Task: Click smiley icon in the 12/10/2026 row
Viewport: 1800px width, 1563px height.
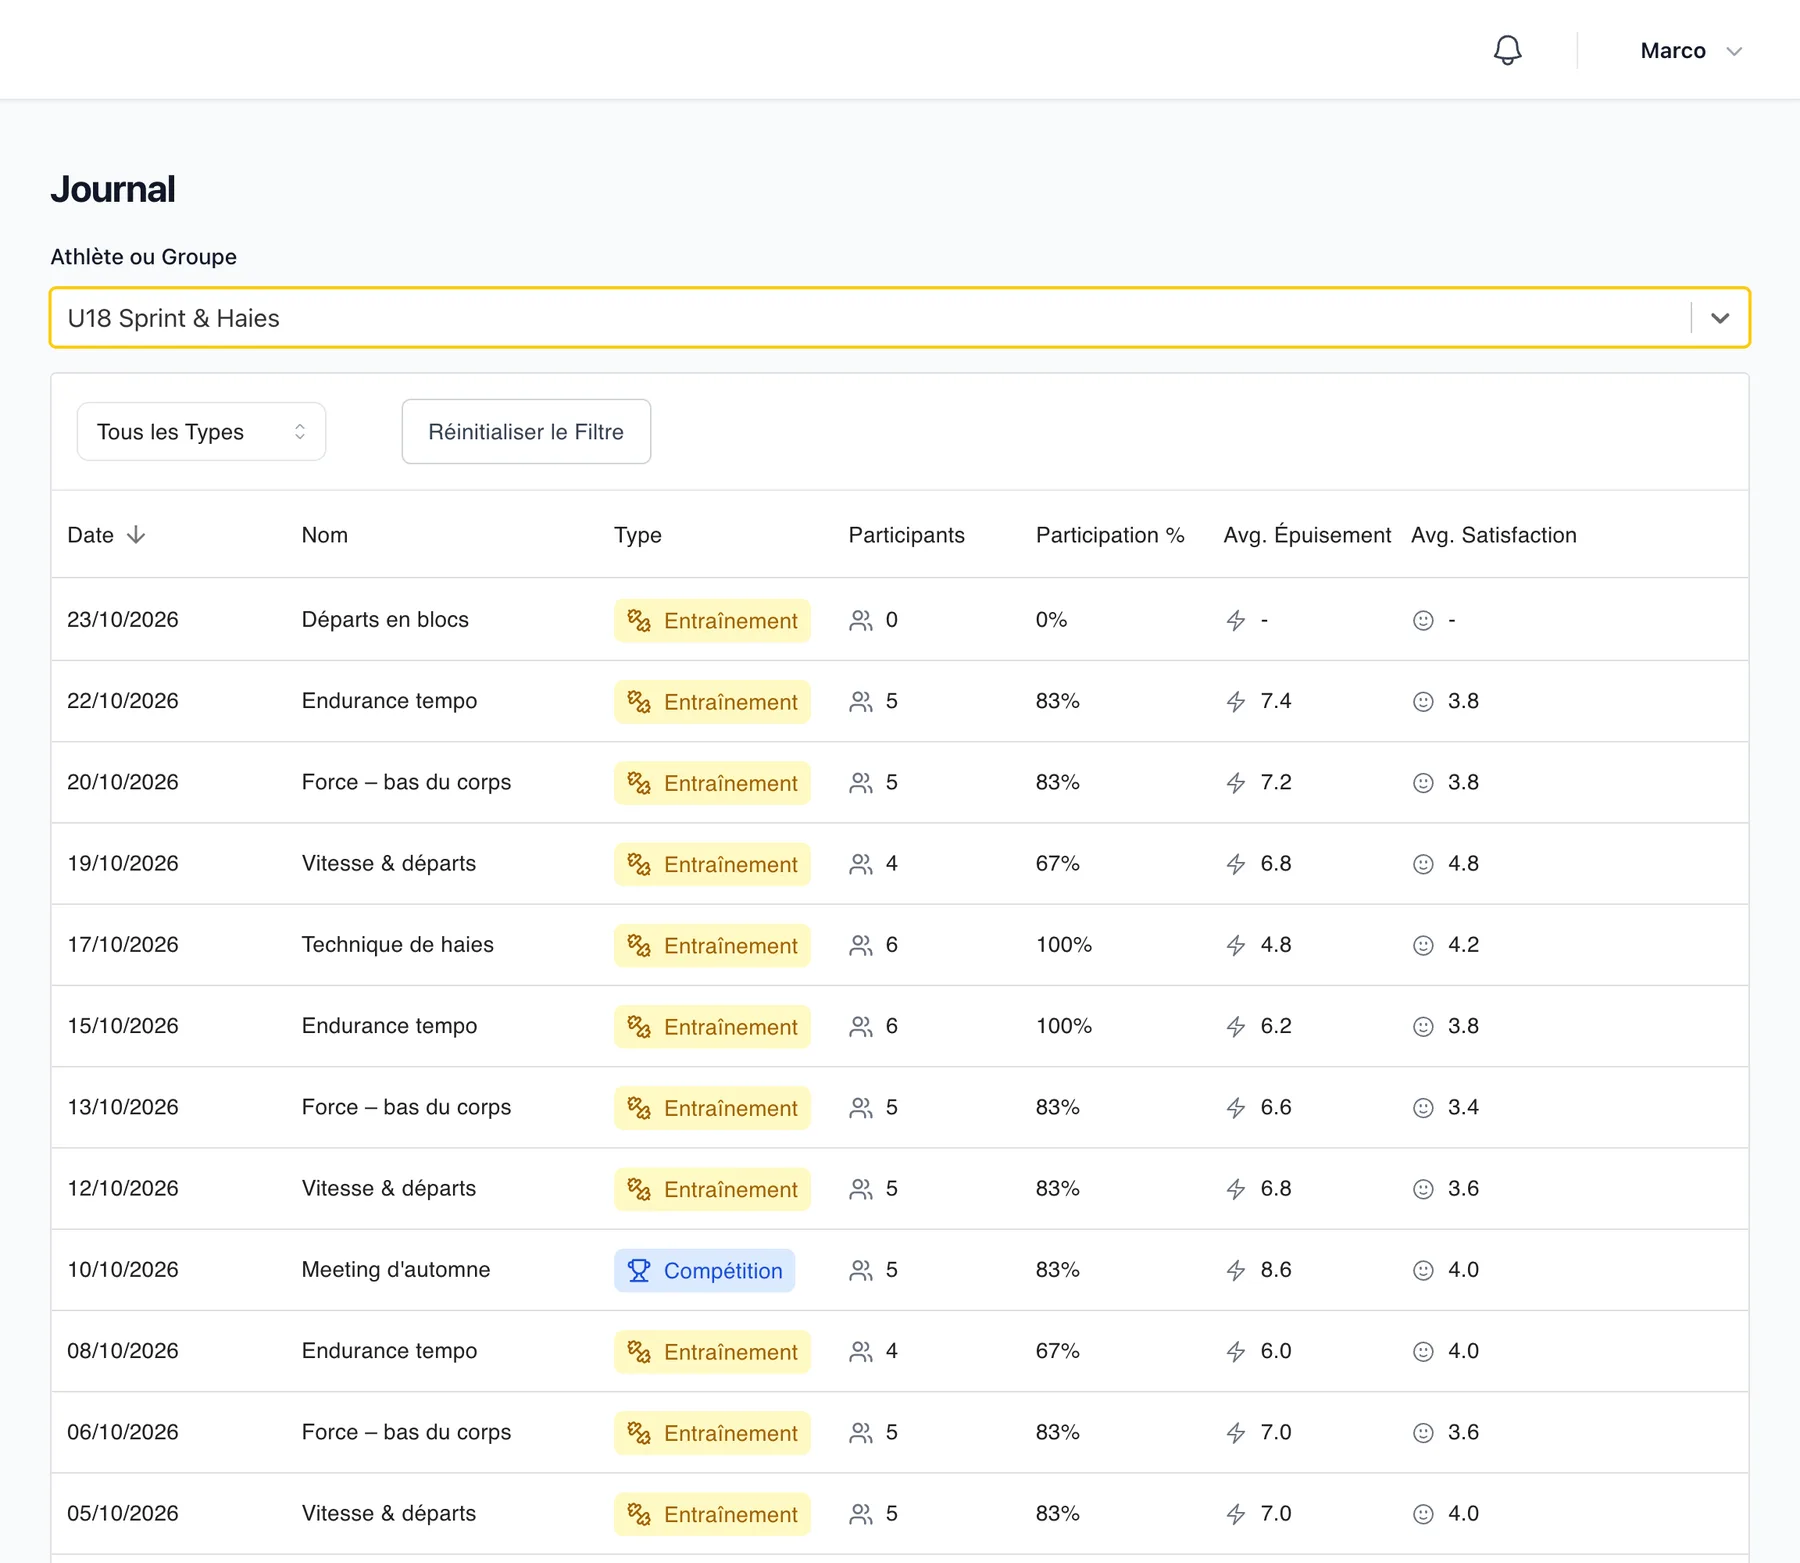Action: pyautogui.click(x=1423, y=1189)
